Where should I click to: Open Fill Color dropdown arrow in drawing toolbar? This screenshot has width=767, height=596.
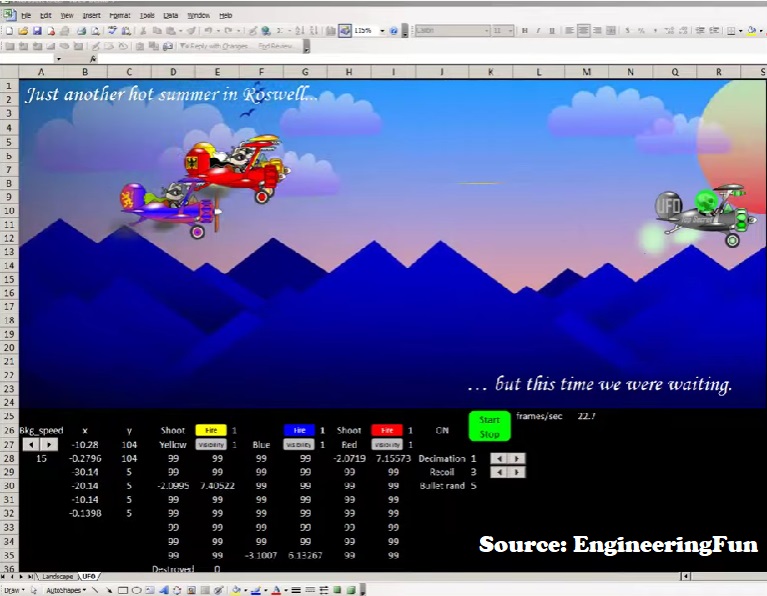246,590
